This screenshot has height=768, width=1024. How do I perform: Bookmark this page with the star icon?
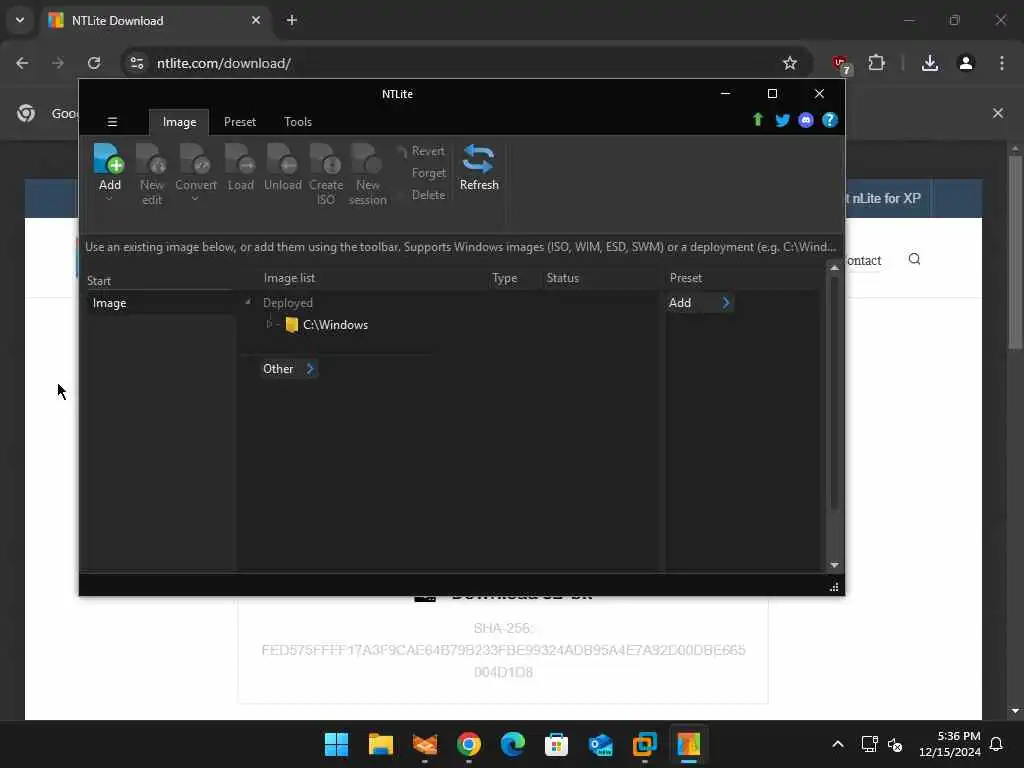790,63
